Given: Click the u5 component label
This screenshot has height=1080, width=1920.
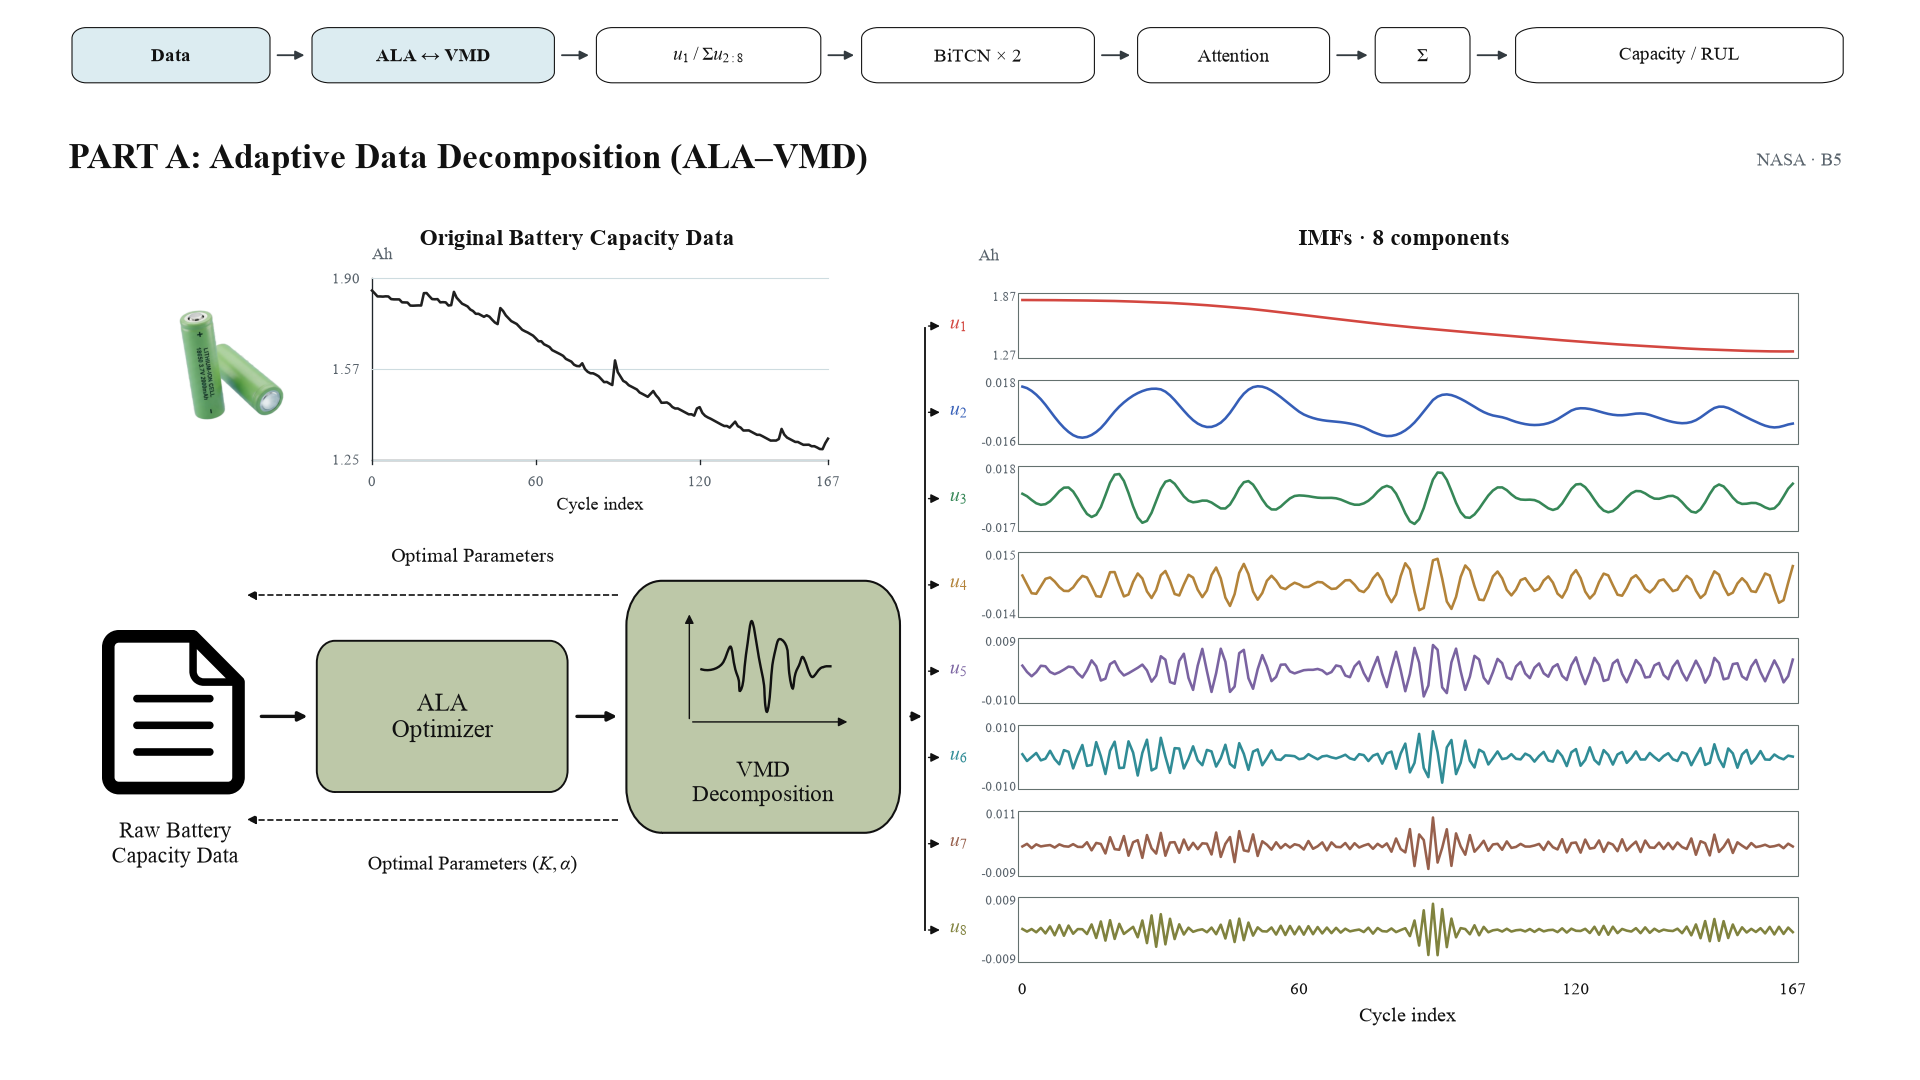Looking at the screenshot, I should pyautogui.click(x=958, y=670).
